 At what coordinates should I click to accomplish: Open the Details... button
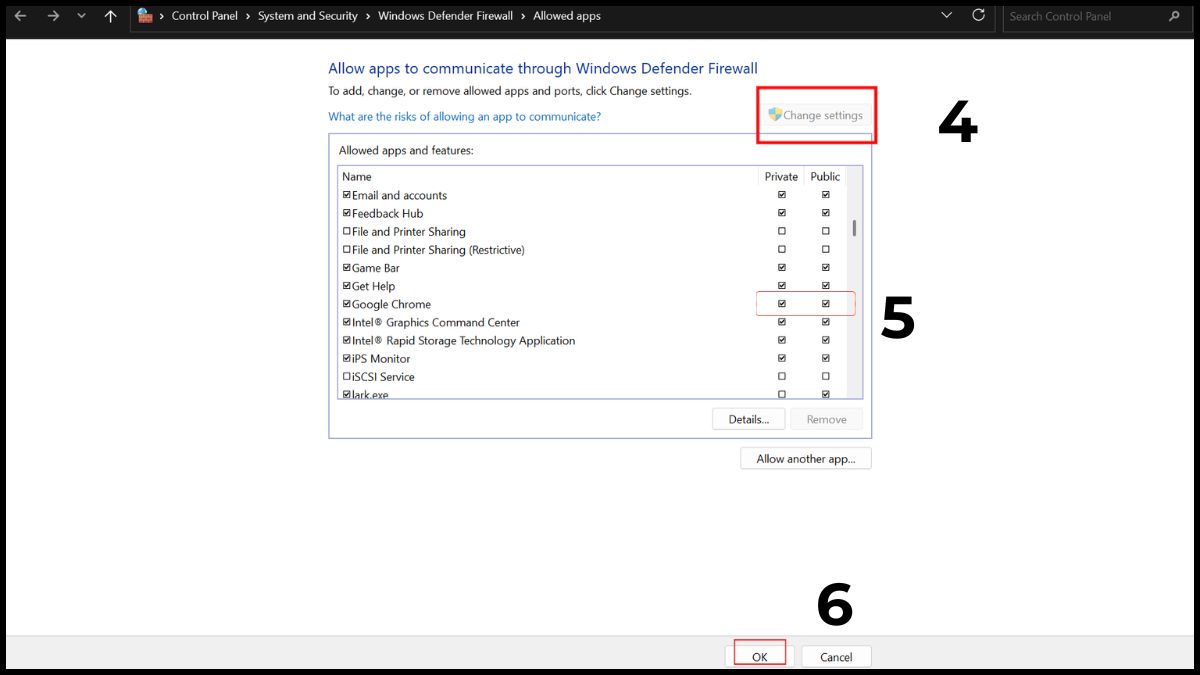point(749,419)
